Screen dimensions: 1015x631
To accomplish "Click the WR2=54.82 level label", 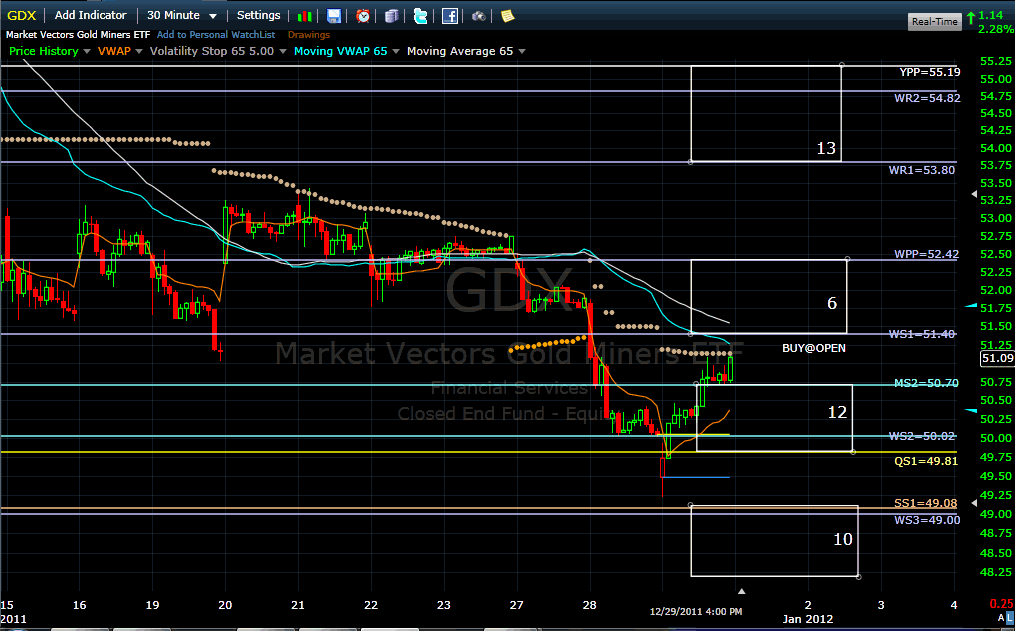I will click(927, 98).
